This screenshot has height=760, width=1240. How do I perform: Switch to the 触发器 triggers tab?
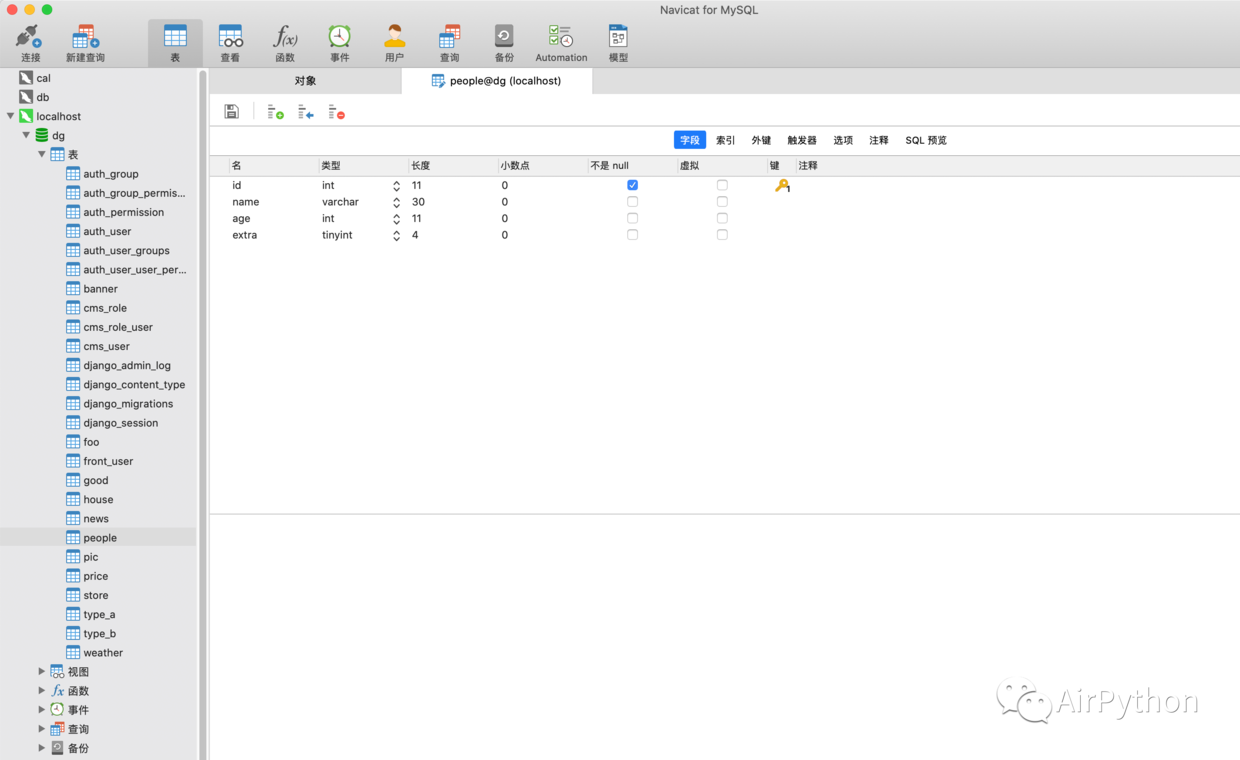pyautogui.click(x=802, y=140)
